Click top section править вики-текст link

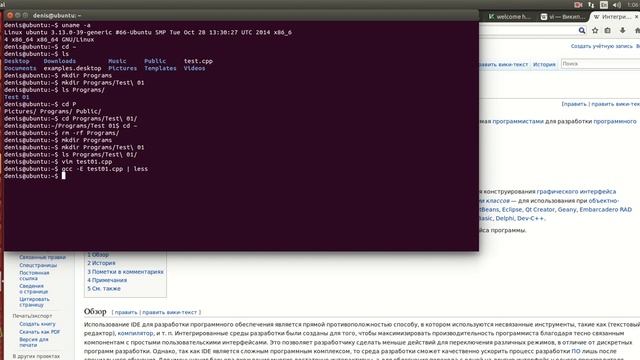(x=616, y=104)
